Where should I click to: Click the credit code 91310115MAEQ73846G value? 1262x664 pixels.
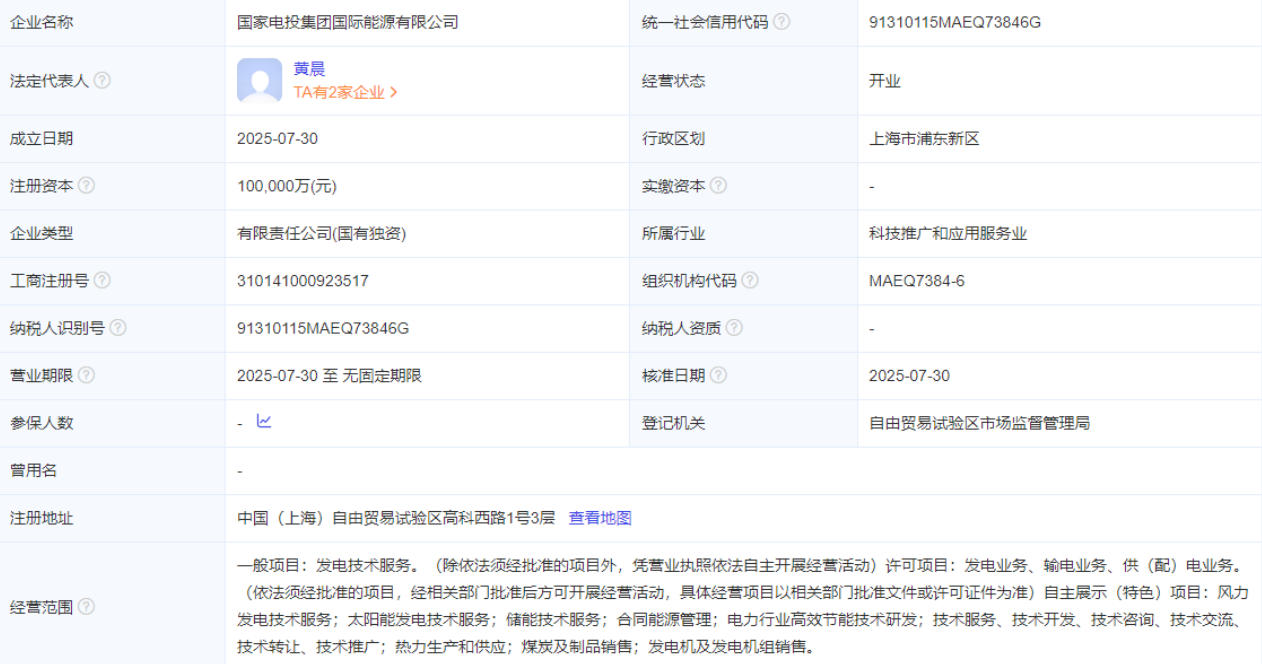tap(954, 22)
